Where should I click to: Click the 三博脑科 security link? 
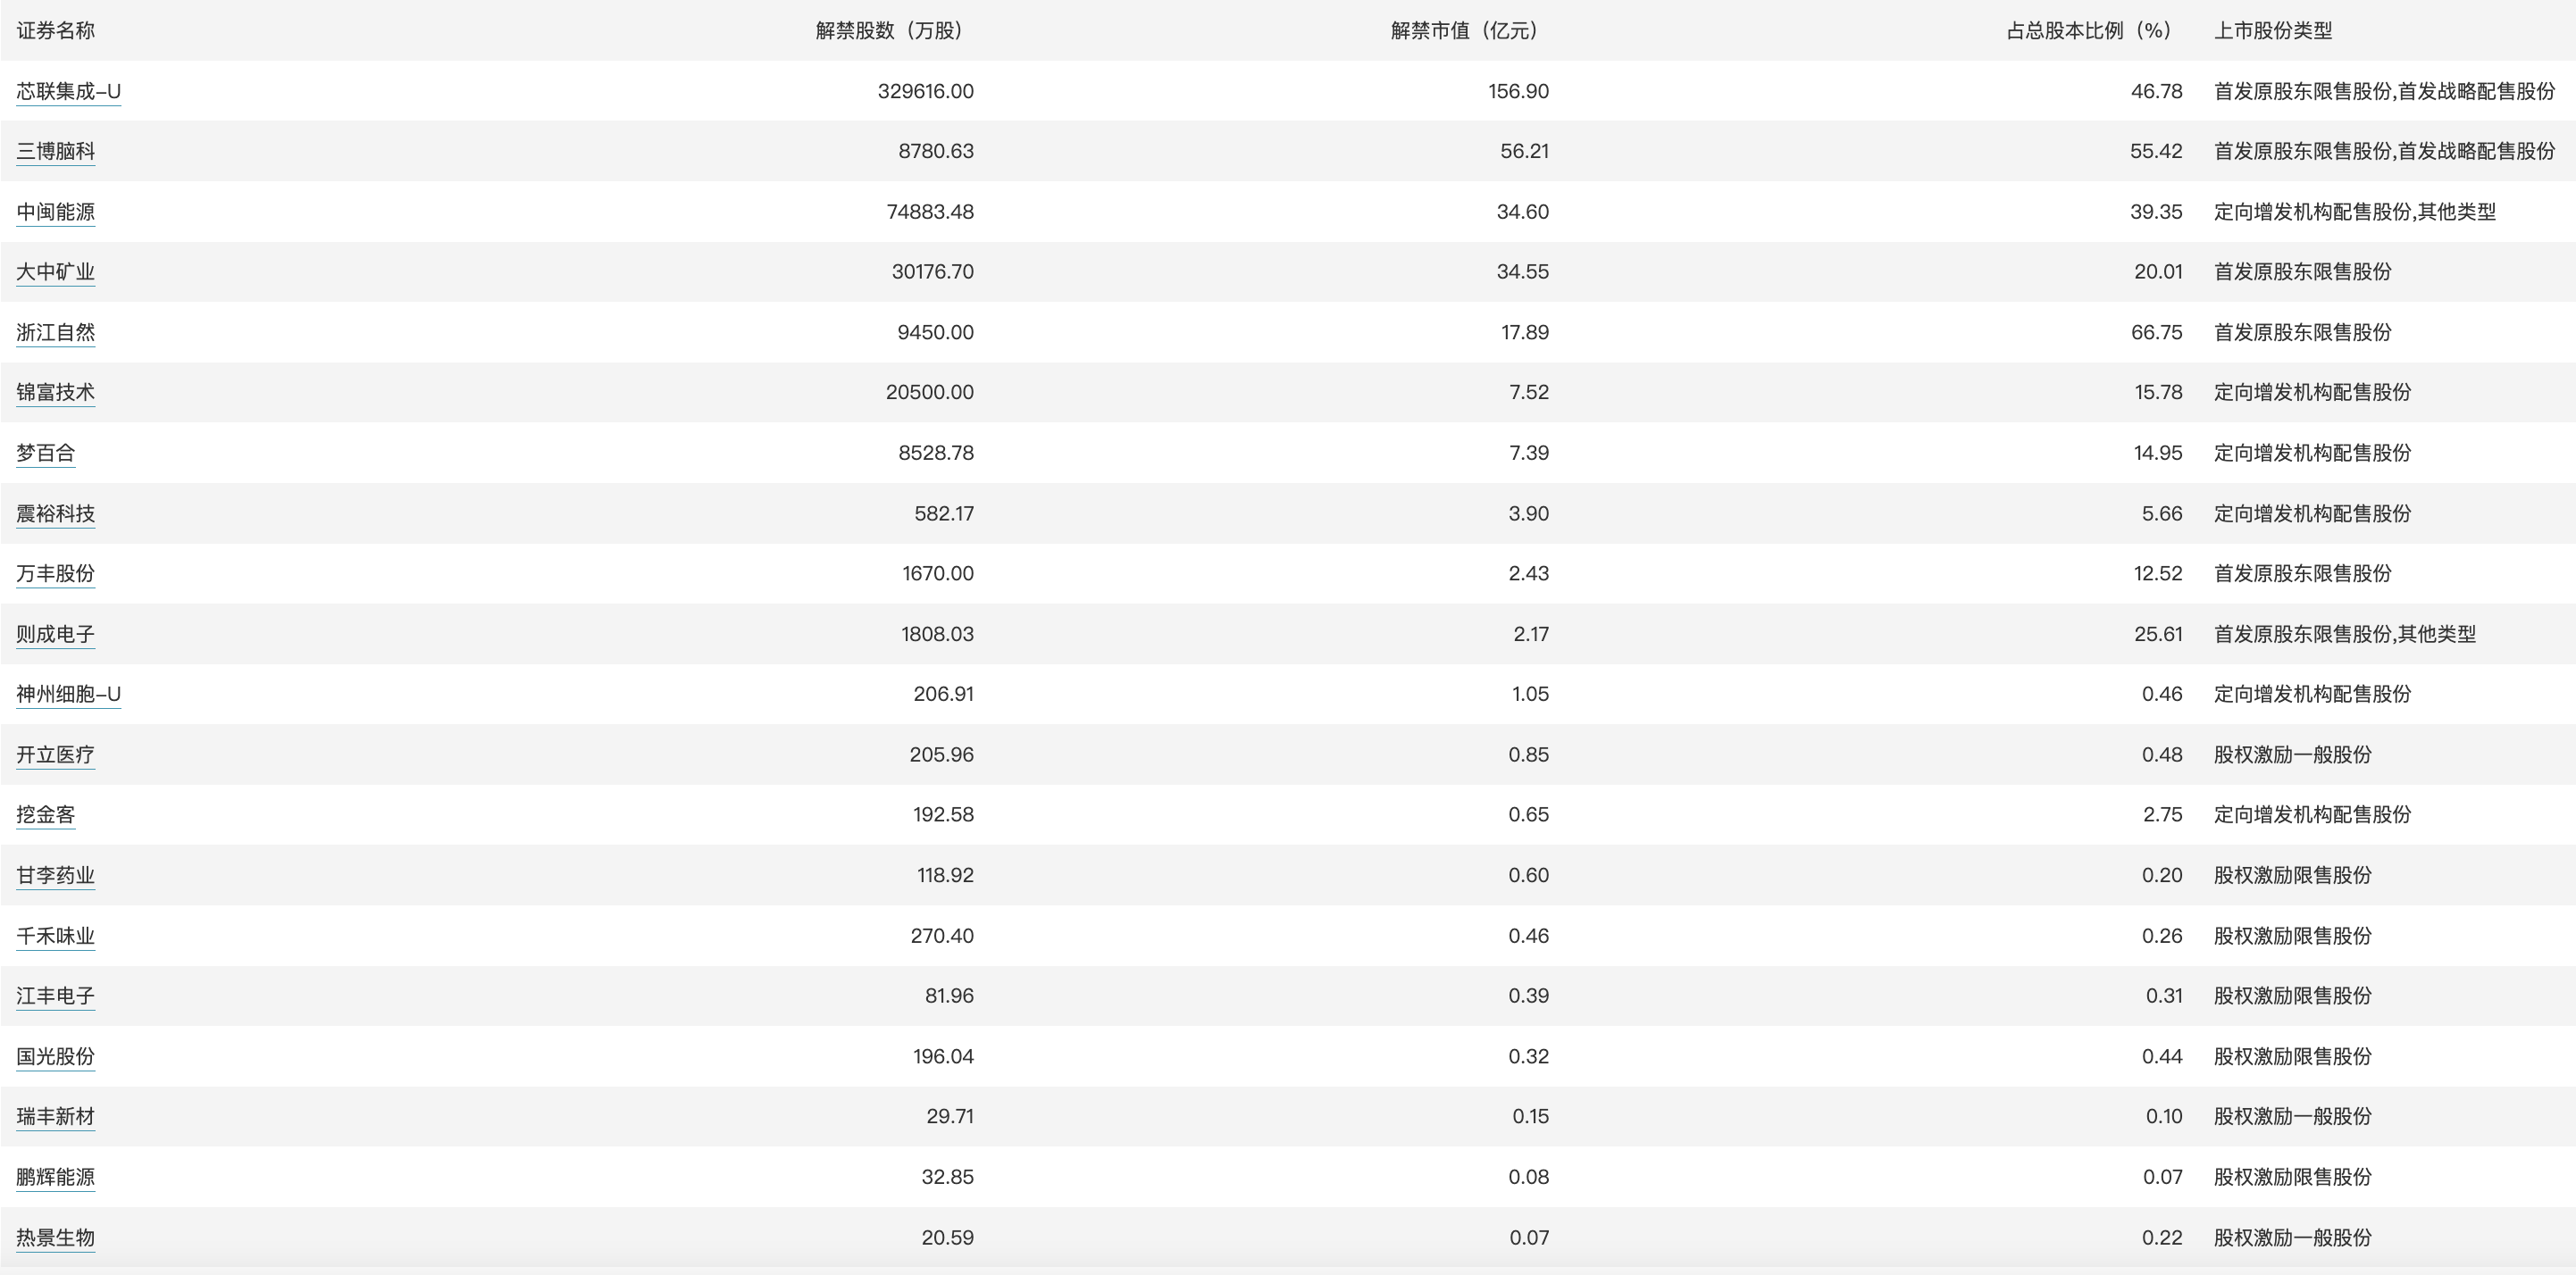tap(55, 151)
